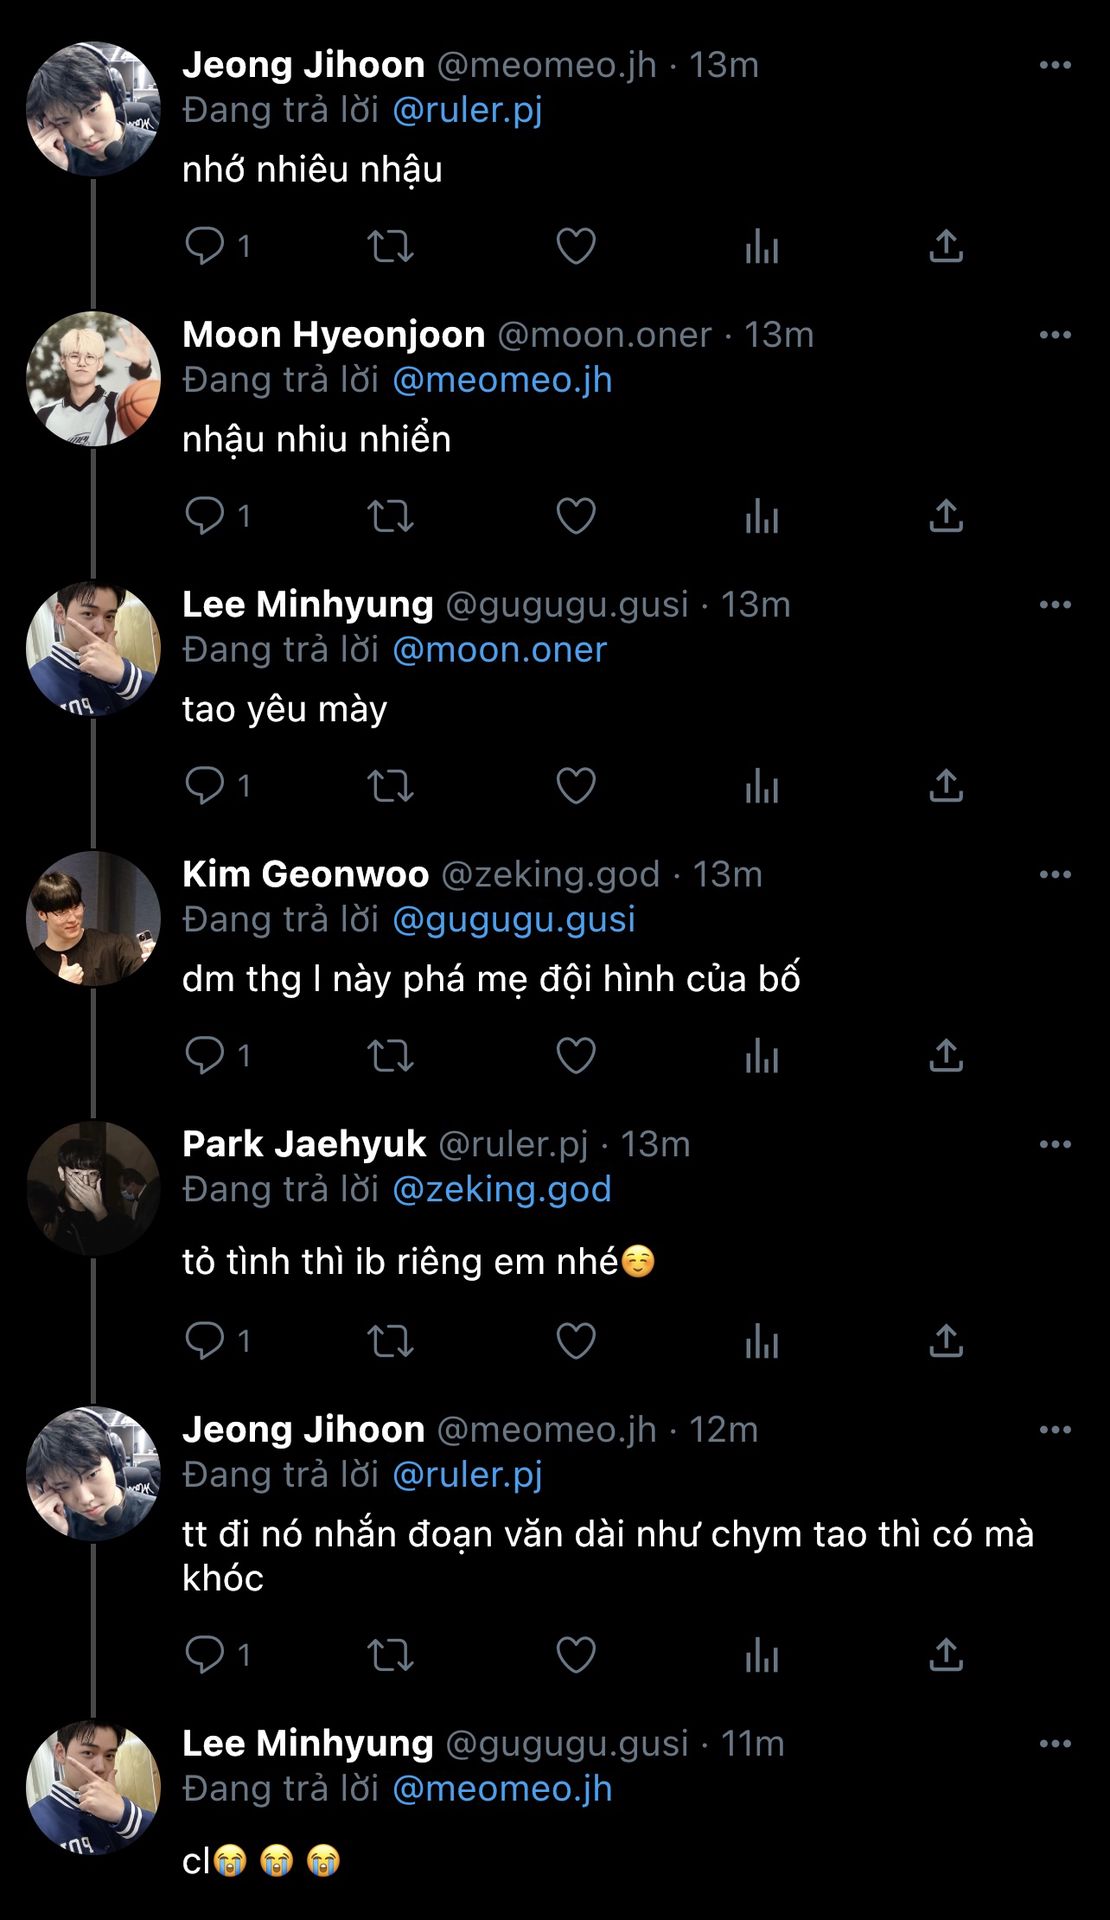Viewport: 1110px width, 1920px height.
Task: Open more options on Kim Geonwoo's tweet
Action: tap(1055, 875)
